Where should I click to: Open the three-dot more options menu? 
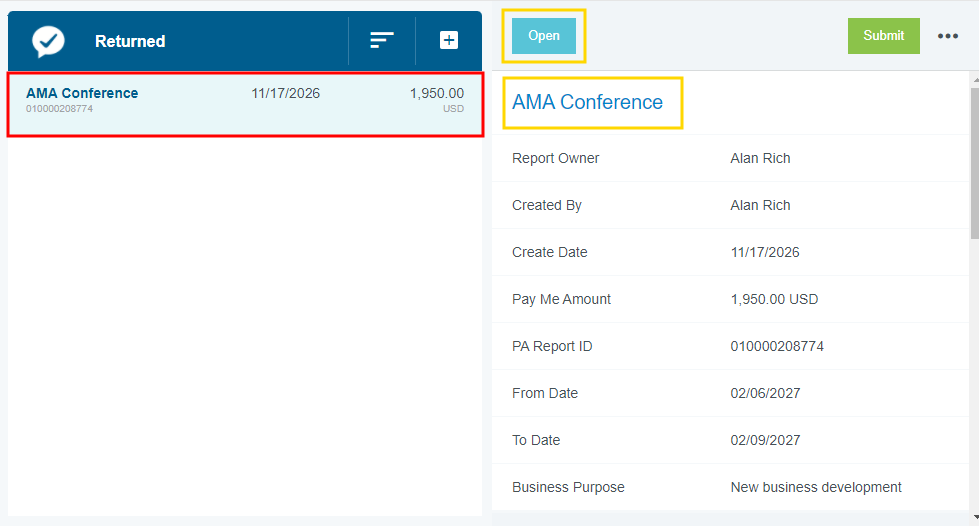click(x=947, y=36)
